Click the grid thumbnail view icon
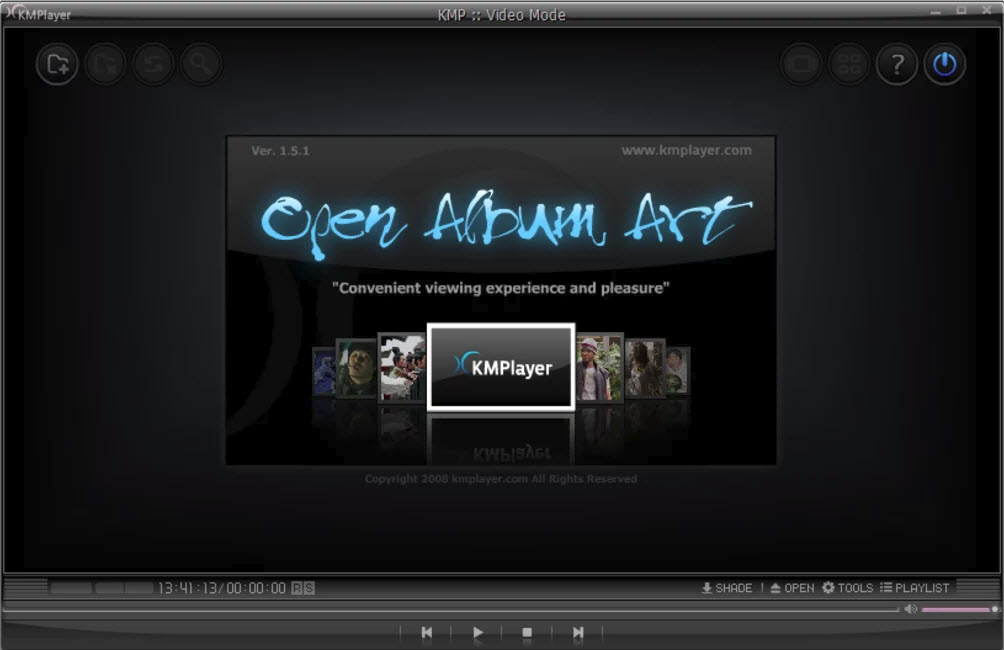1004x650 pixels. [x=849, y=64]
